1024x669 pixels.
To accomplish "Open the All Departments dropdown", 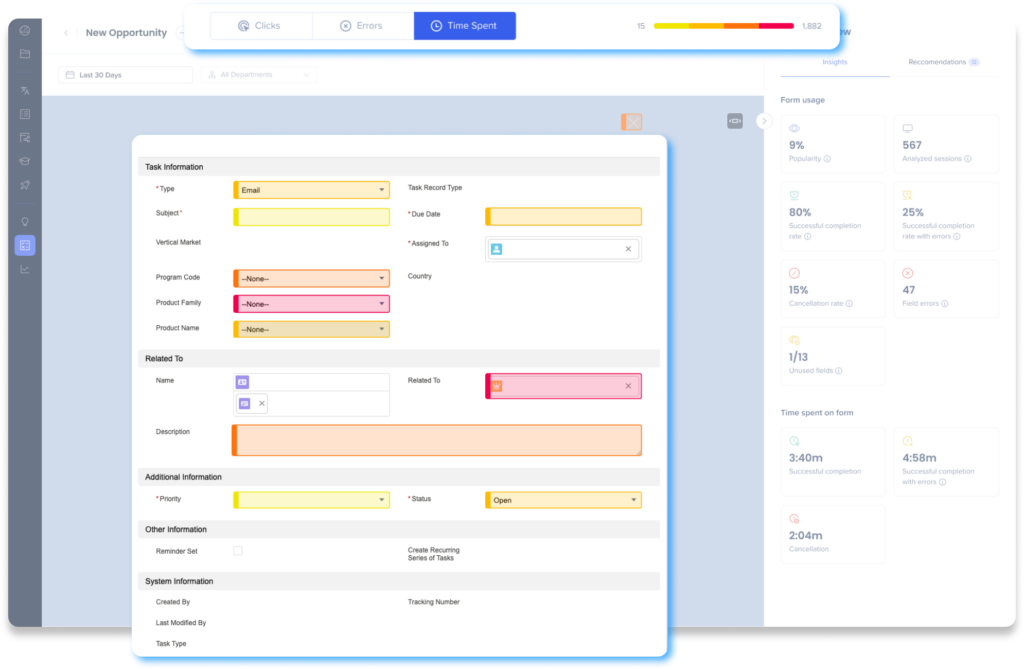I will [x=259, y=75].
